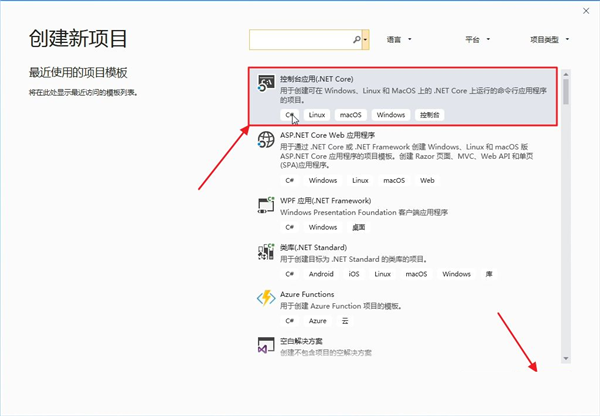The height and width of the screenshot is (416, 600).
Task: Open the 项目类型 project type dropdown
Action: (x=549, y=39)
